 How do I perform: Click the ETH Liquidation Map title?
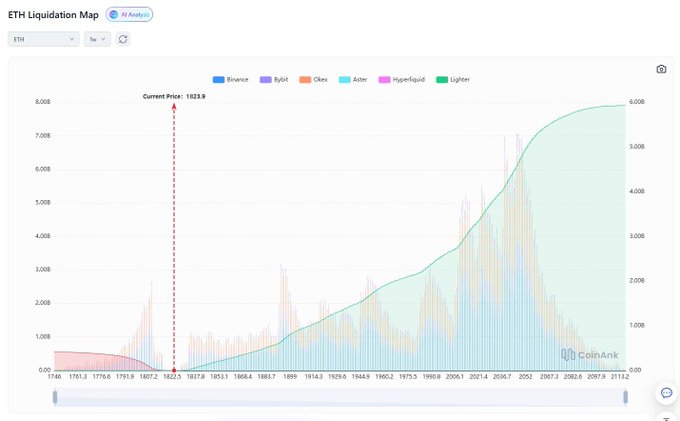53,15
